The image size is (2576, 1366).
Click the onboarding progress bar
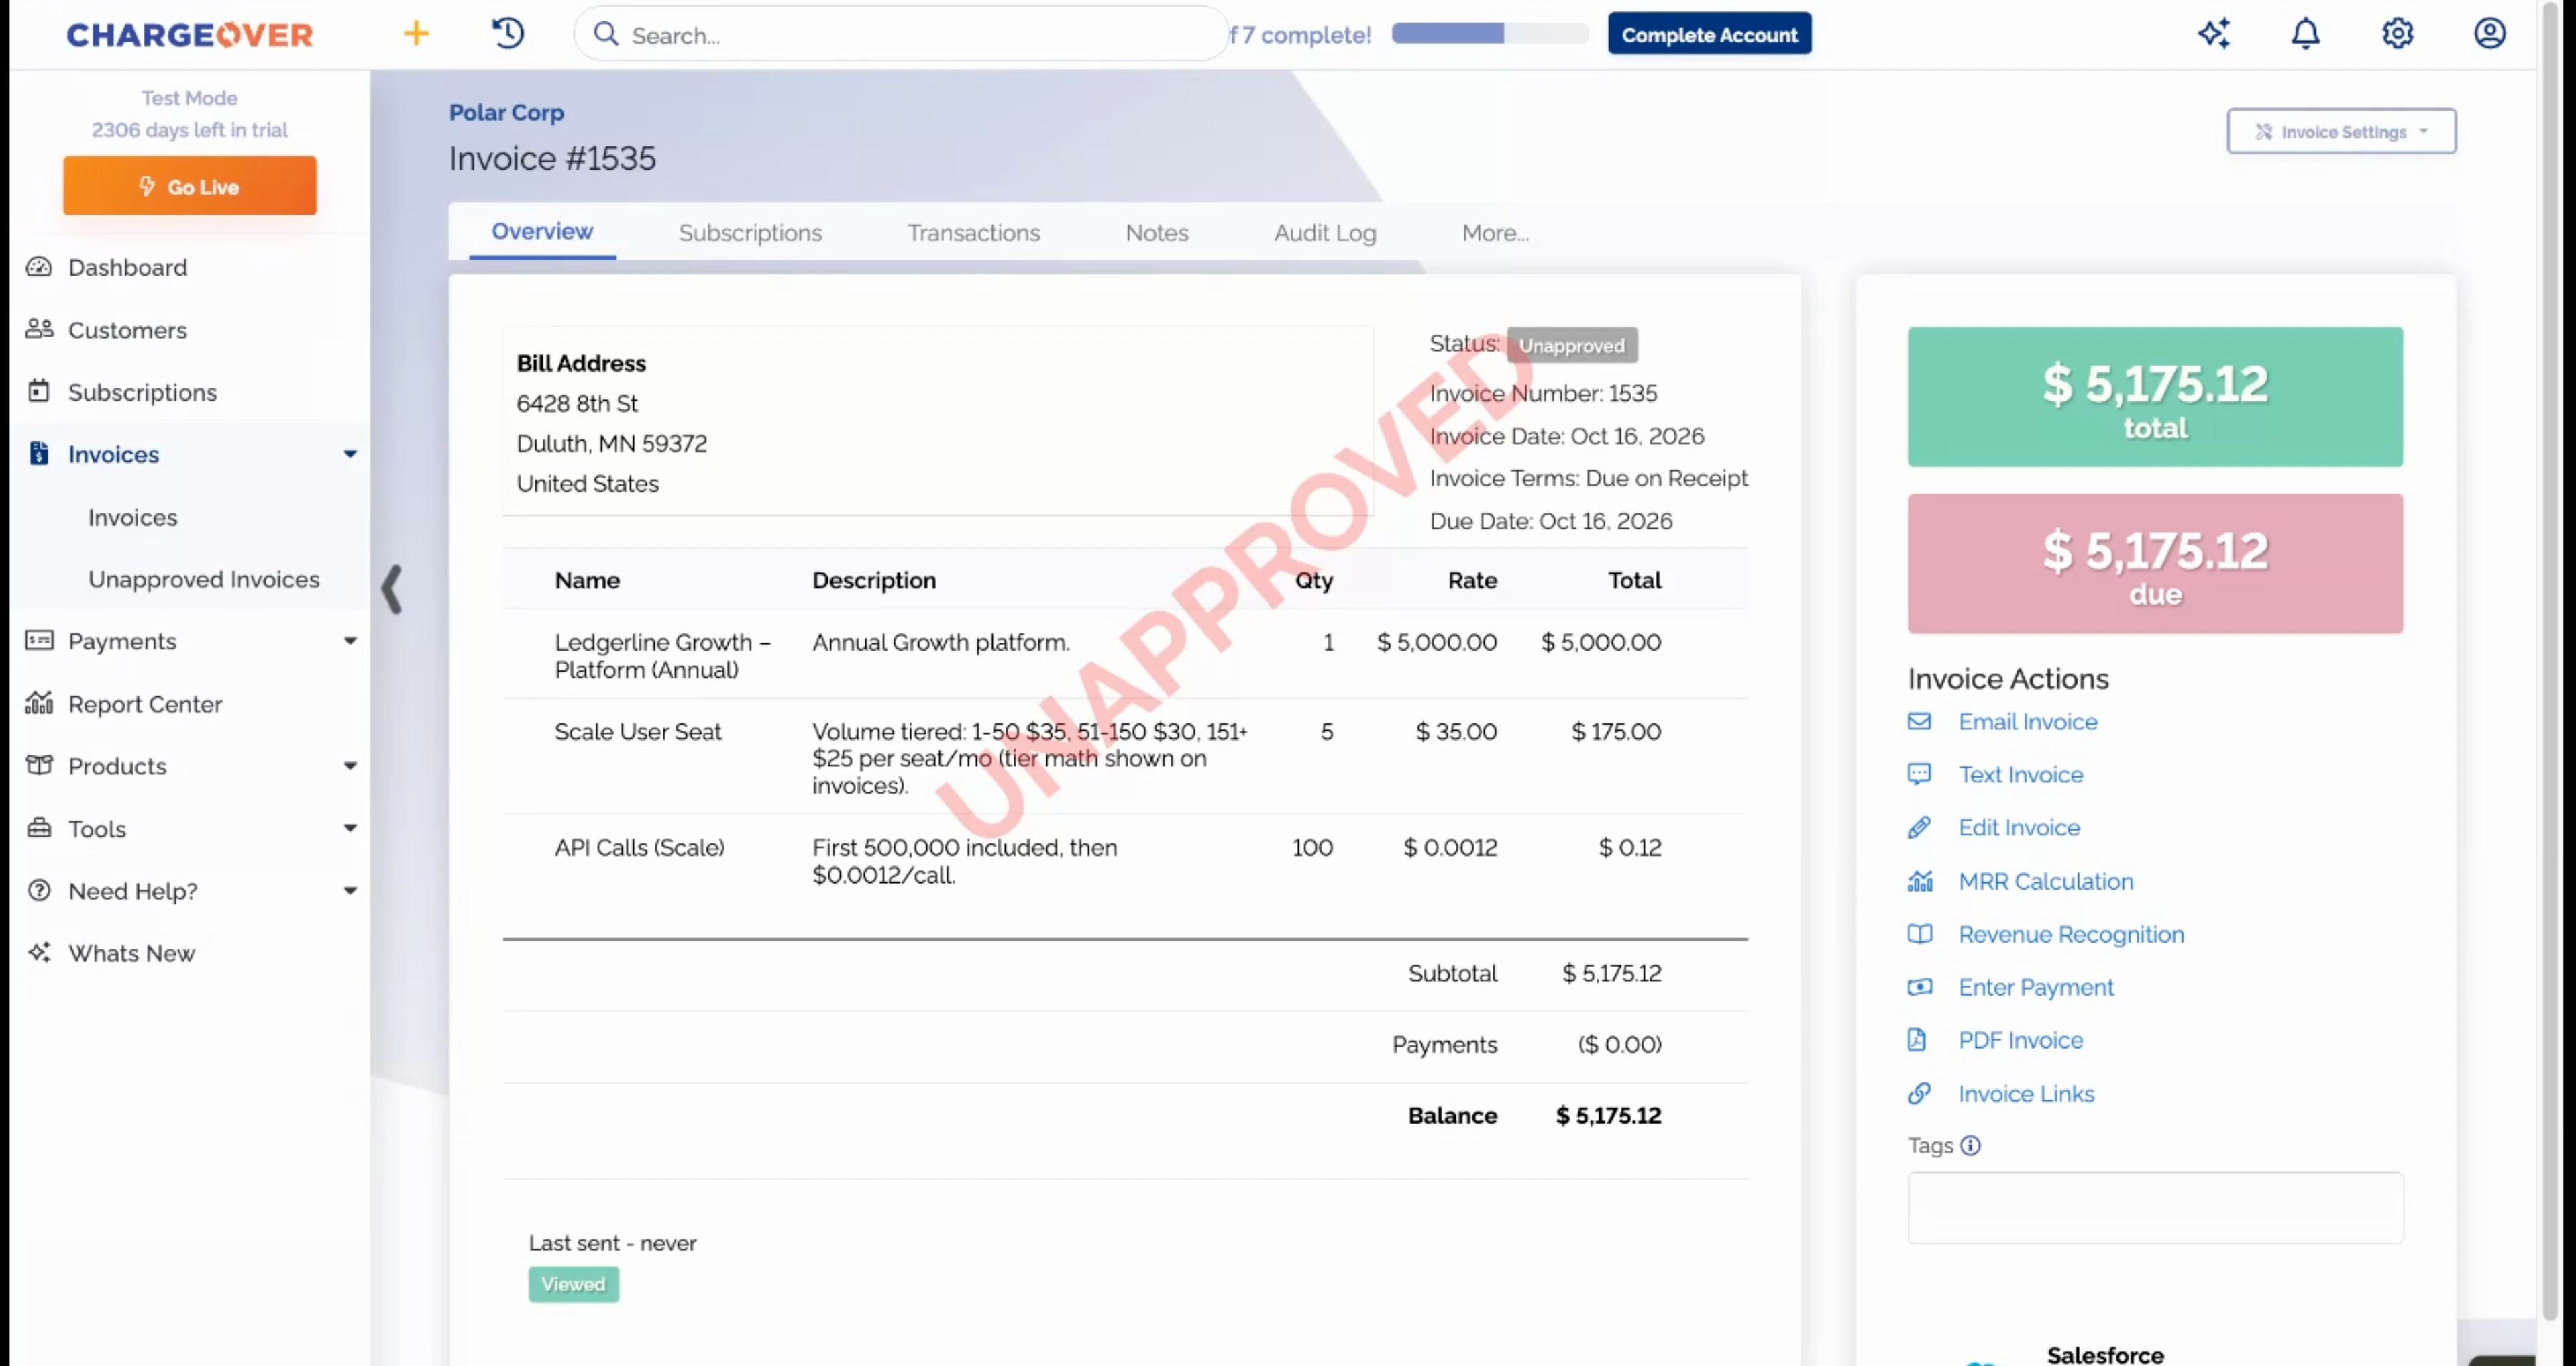[x=1489, y=34]
